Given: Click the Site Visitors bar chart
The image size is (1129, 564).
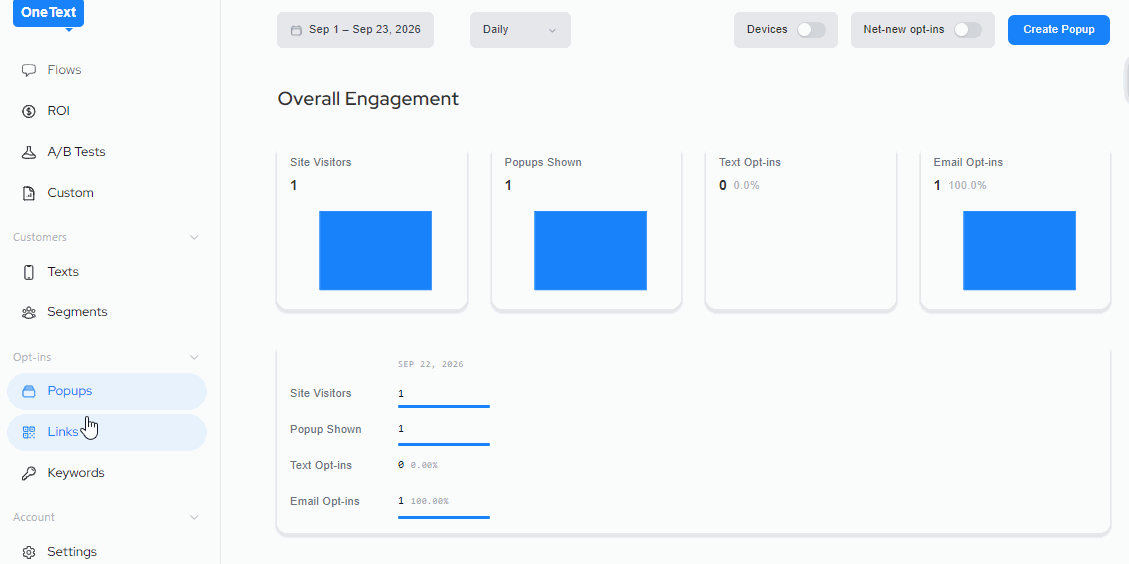Looking at the screenshot, I should pos(375,251).
